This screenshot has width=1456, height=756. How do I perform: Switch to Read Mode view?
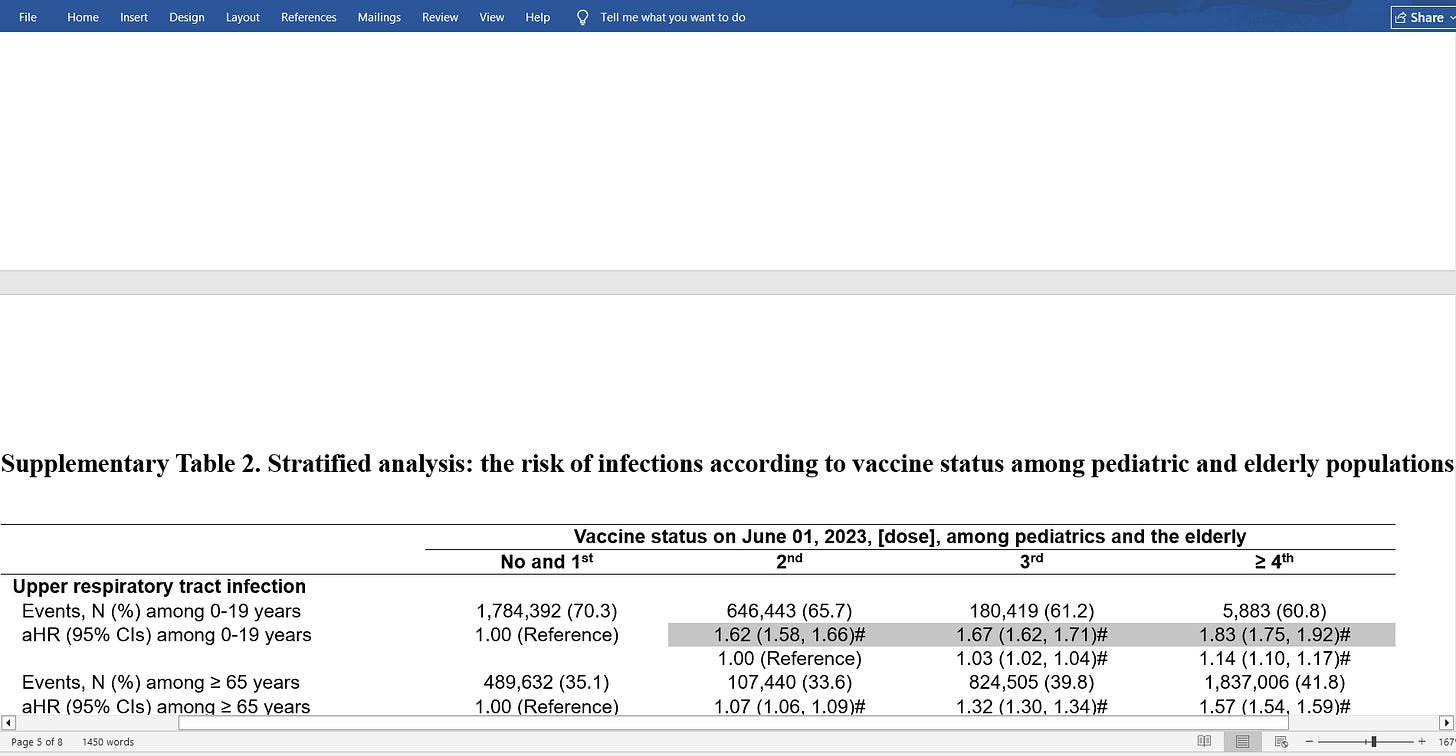[x=1205, y=741]
